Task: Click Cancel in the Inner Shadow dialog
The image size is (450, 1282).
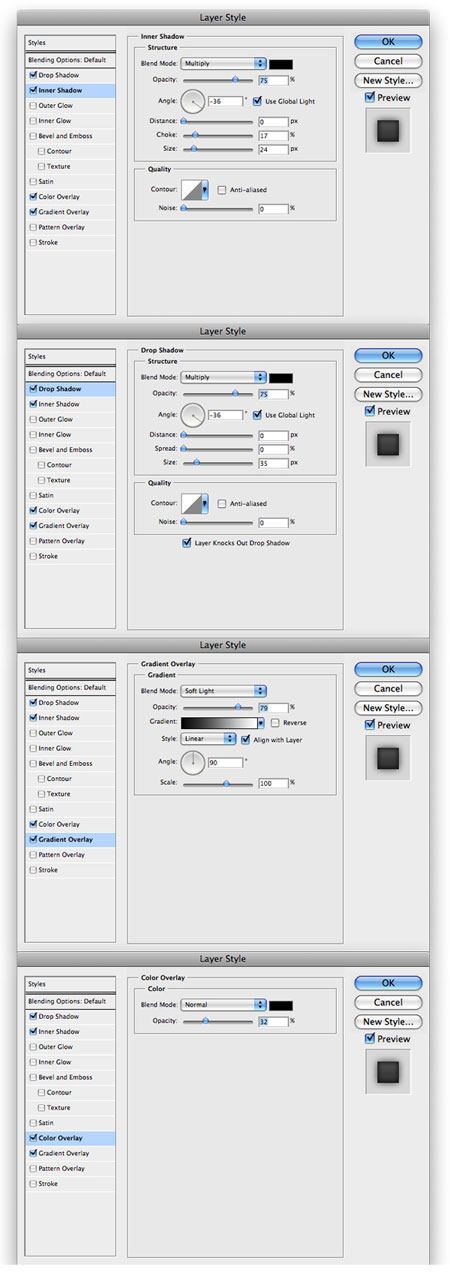Action: (388, 61)
